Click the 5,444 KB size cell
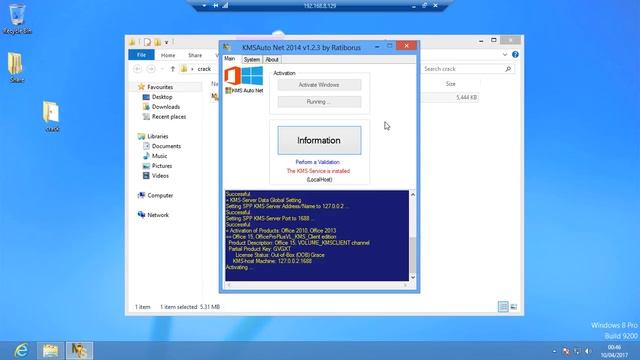This screenshot has width=640, height=360. point(467,98)
